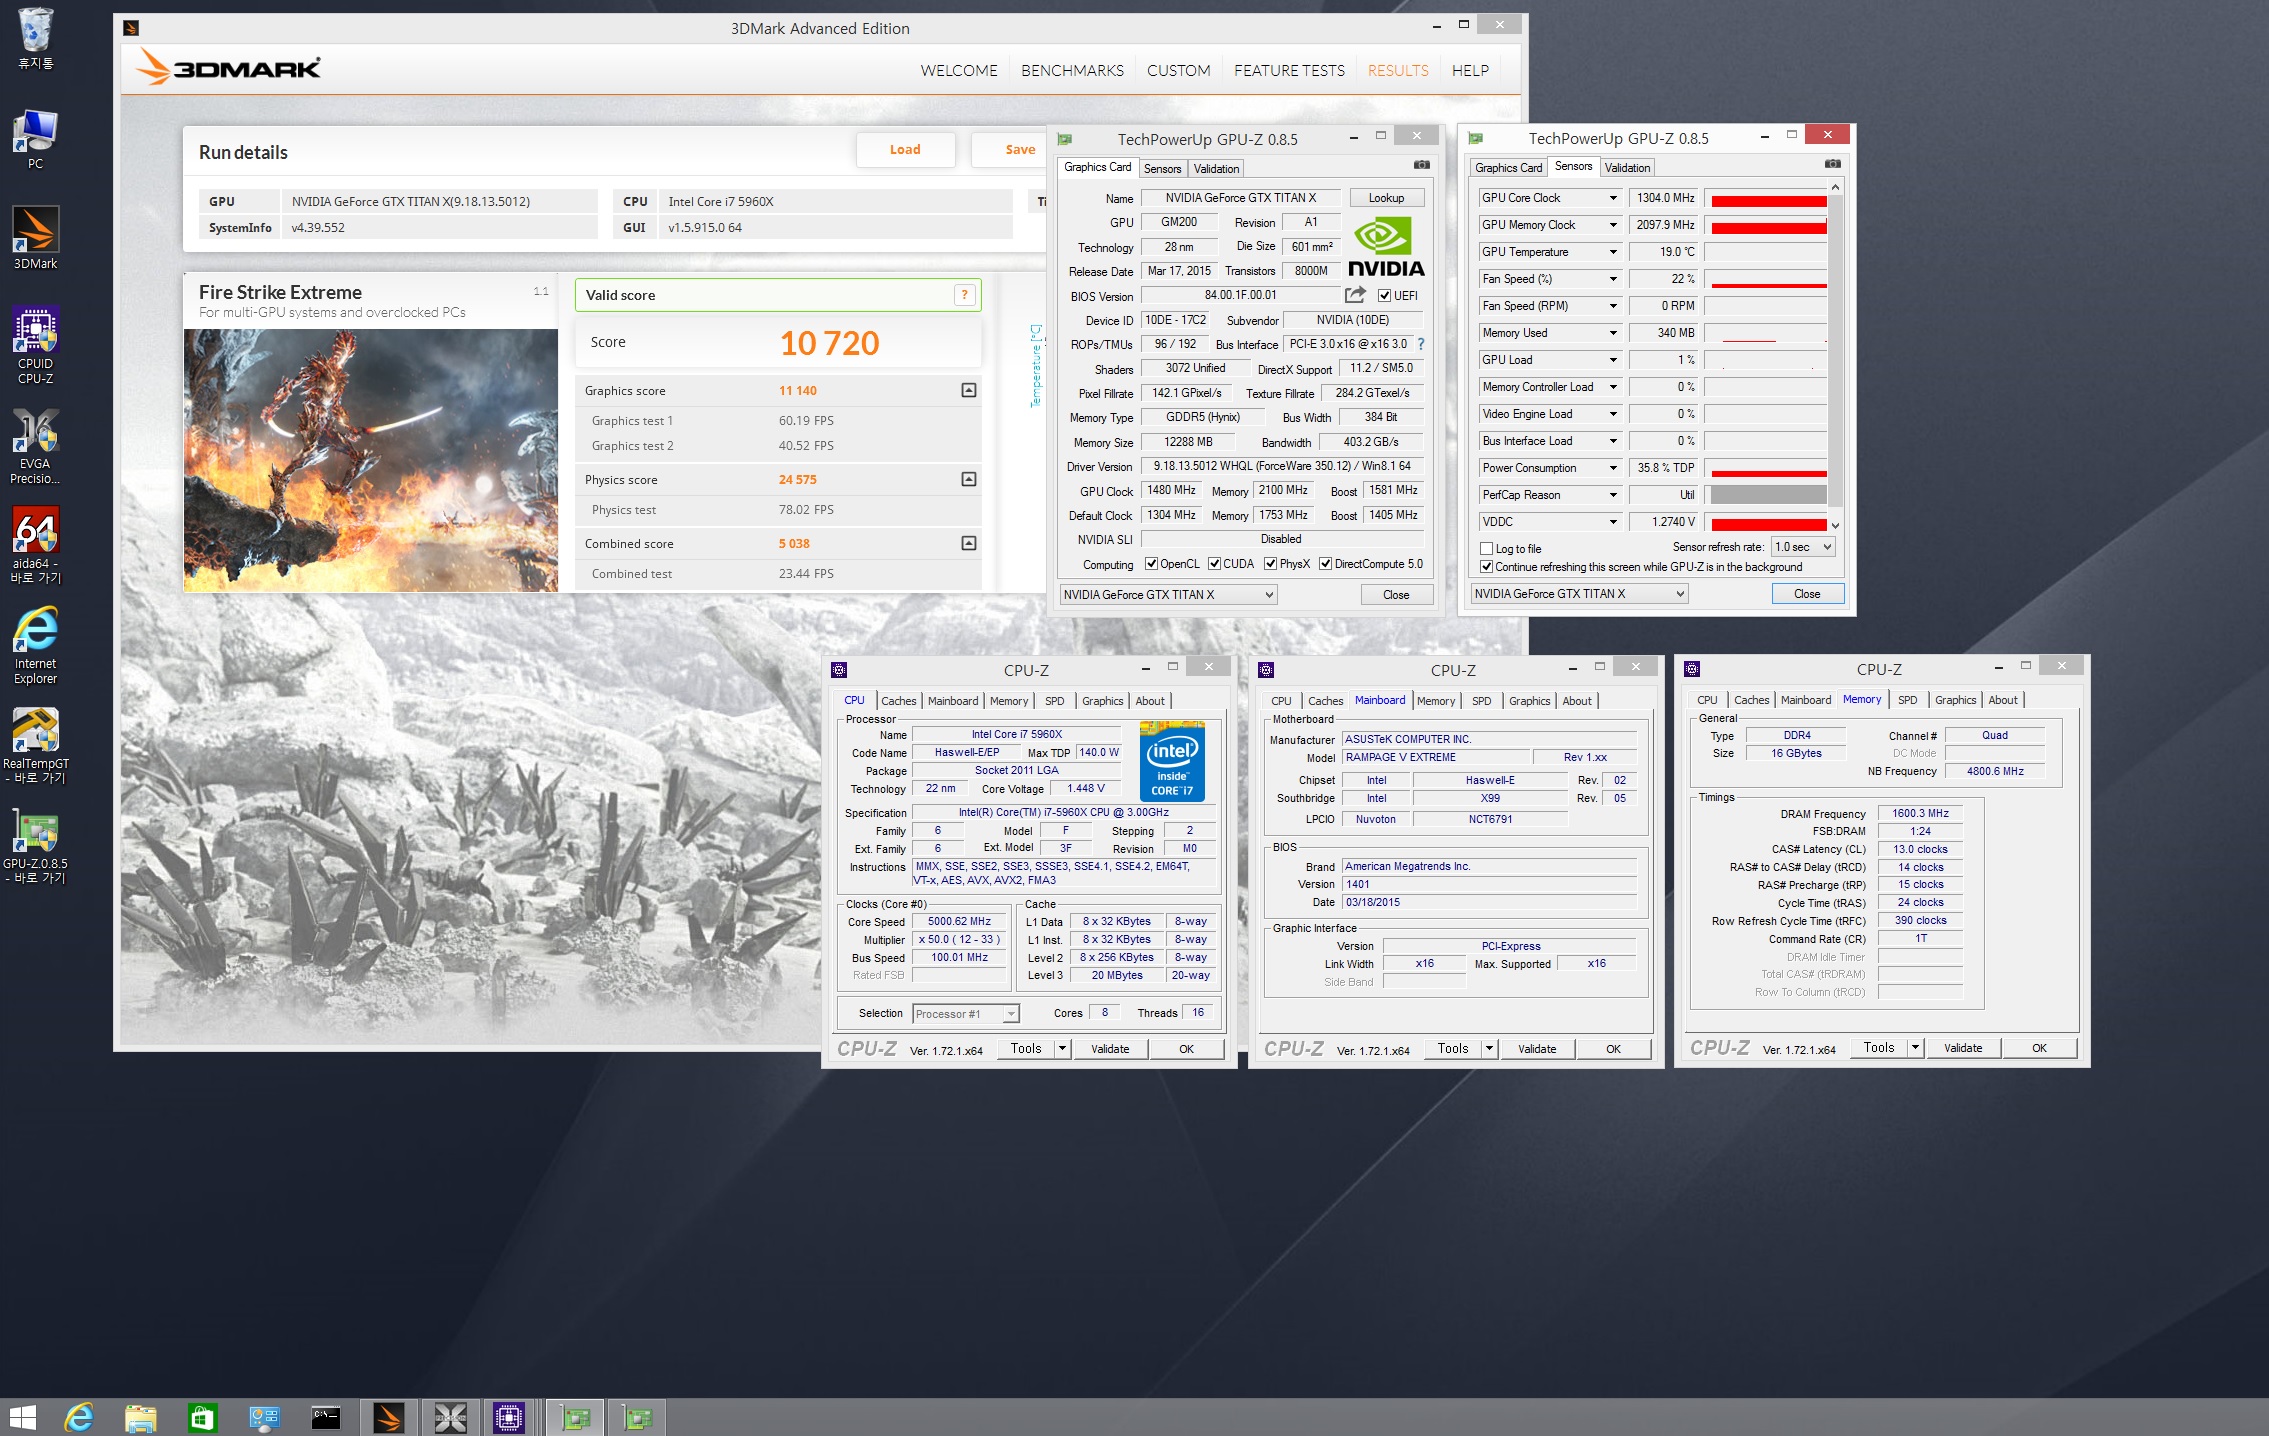Open the FEATURE TESTS tab in 3DMark
Viewport: 2269px width, 1436px height.
(x=1289, y=70)
